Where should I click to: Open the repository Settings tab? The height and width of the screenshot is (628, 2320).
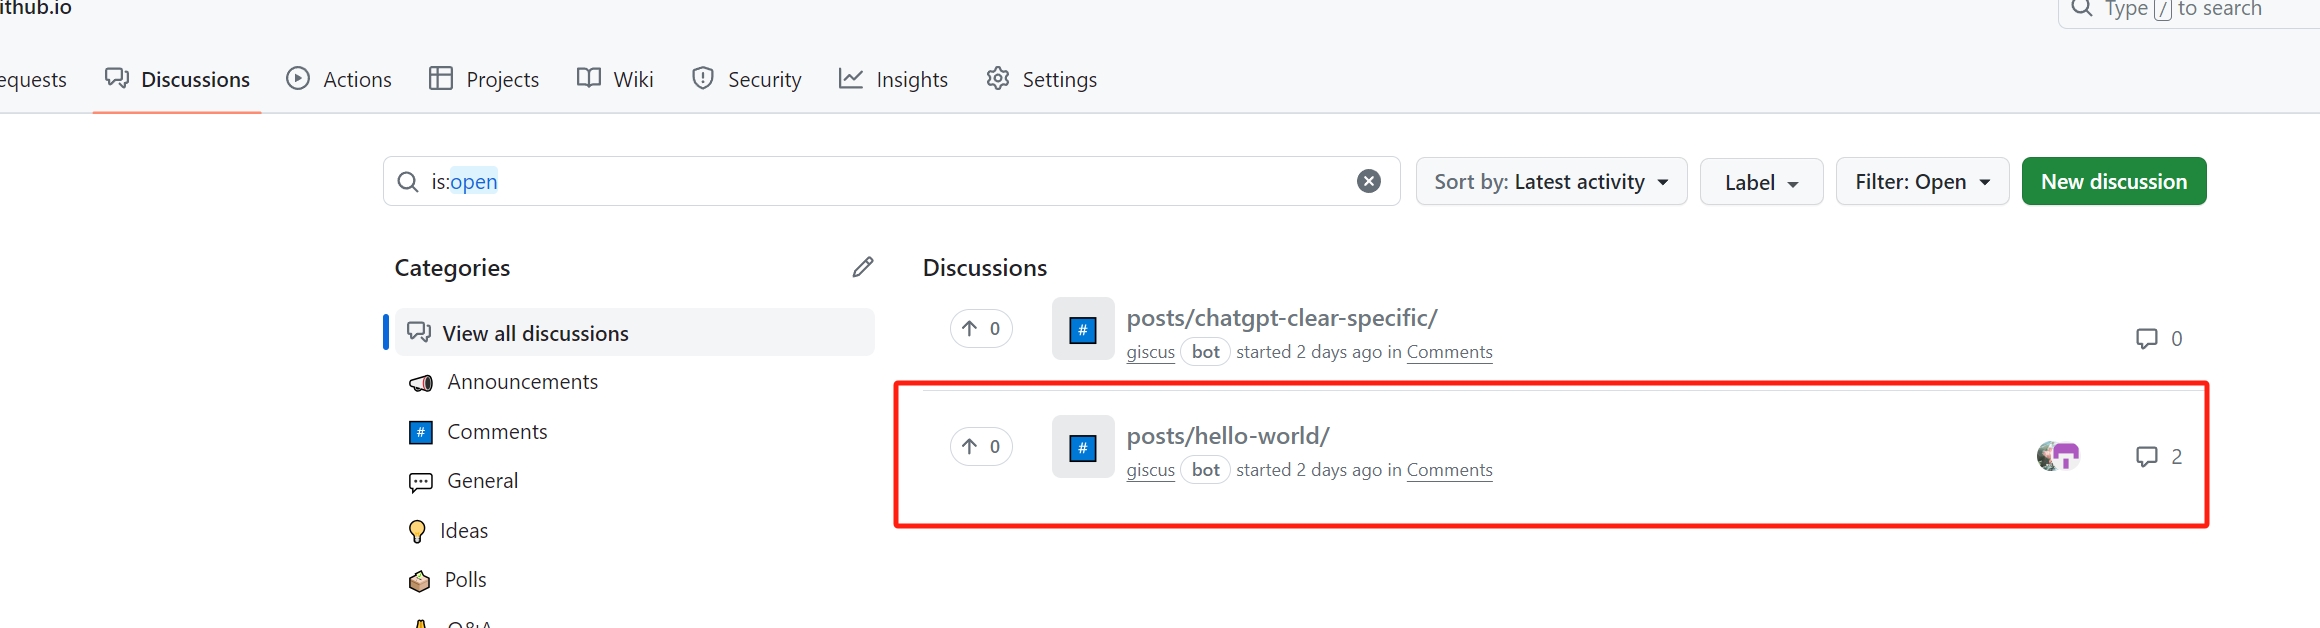point(1041,79)
